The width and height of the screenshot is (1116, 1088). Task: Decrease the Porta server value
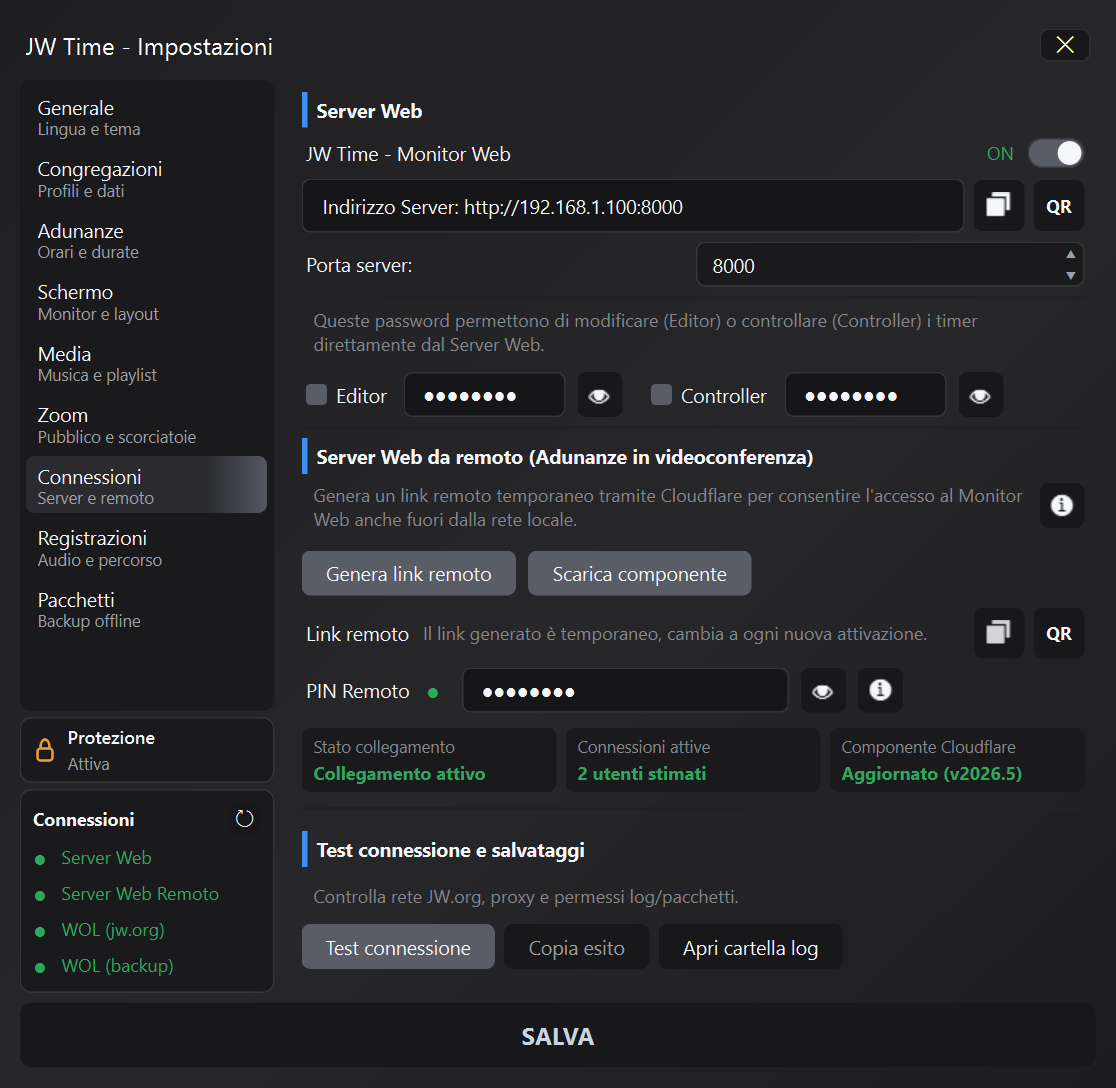click(1070, 275)
